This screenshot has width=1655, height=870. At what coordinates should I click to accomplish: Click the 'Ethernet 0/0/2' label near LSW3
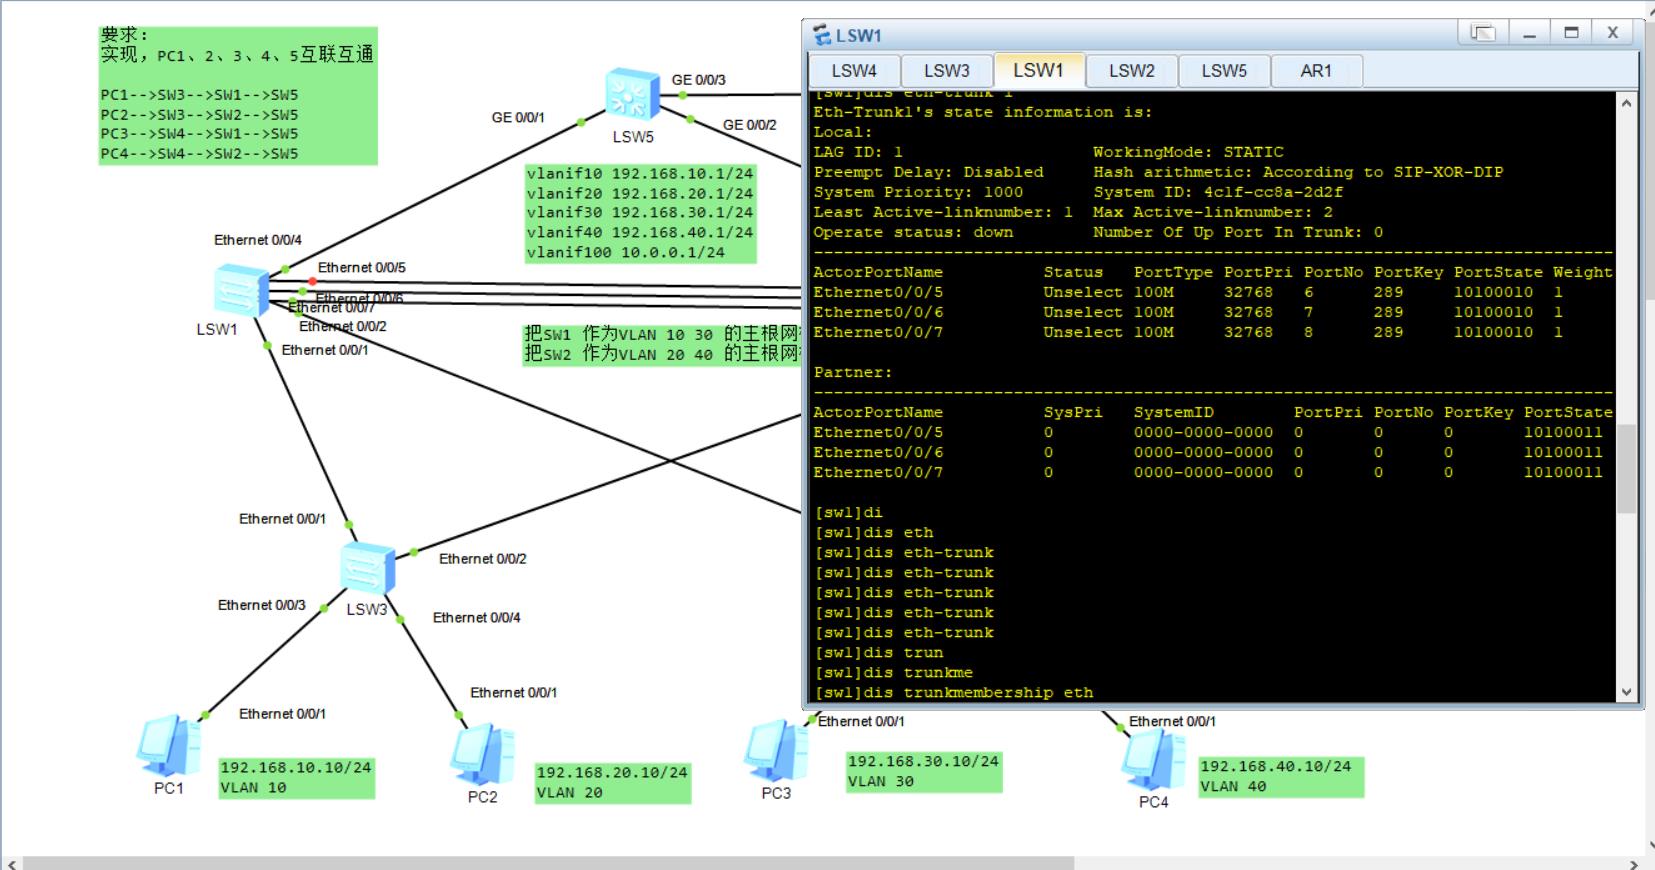point(483,559)
